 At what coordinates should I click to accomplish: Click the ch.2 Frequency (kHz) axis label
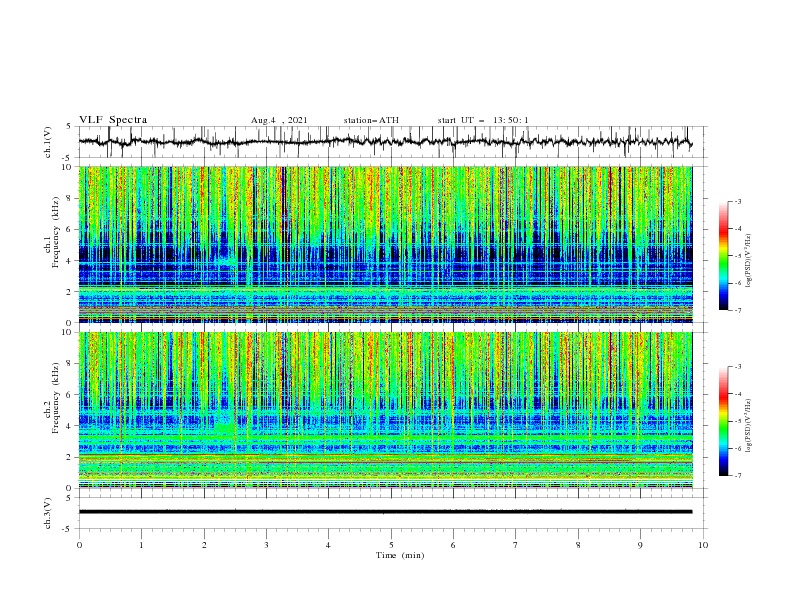click(51, 397)
